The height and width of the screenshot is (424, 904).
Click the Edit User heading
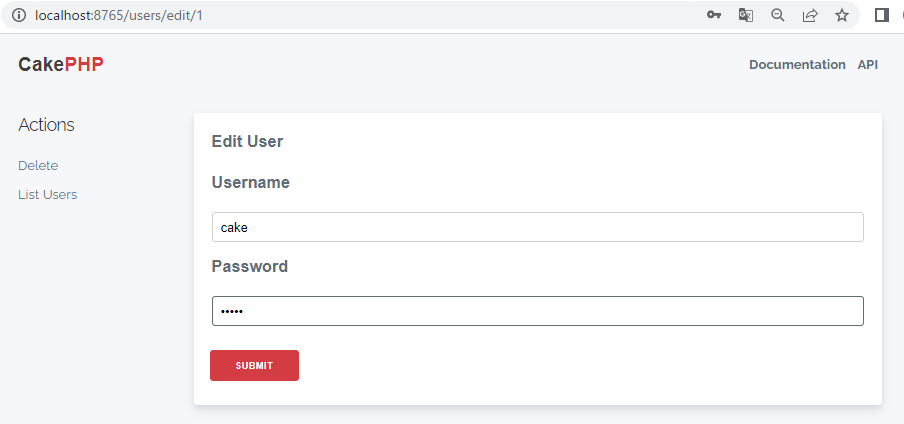point(247,141)
